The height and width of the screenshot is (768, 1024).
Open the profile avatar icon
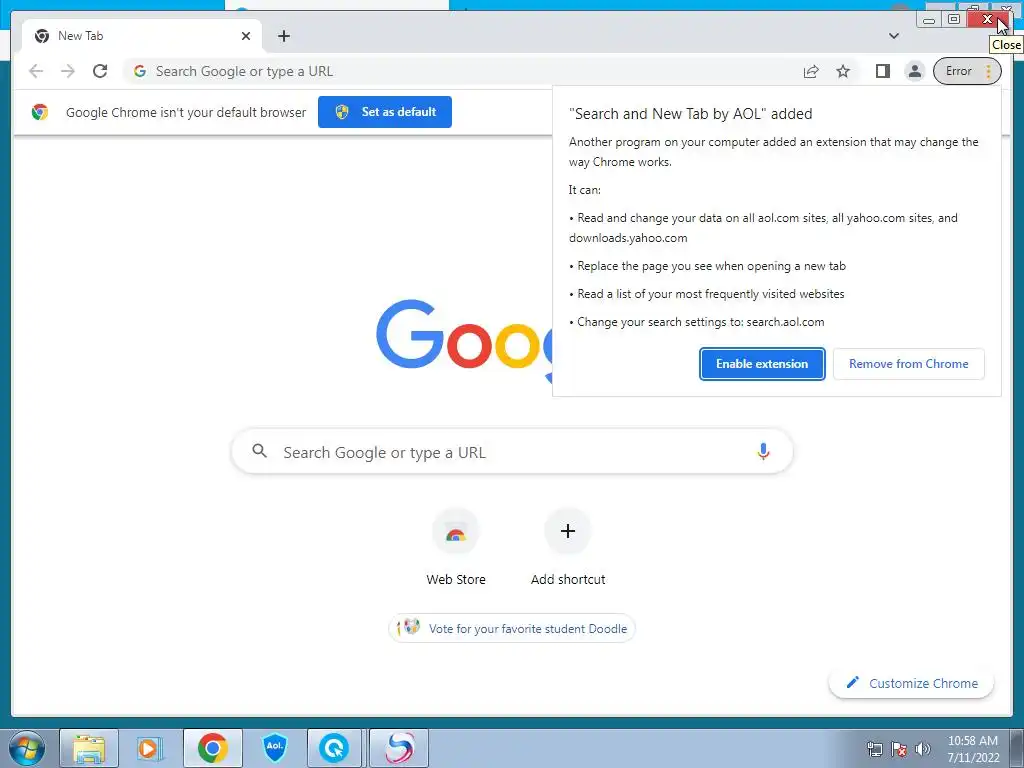(x=915, y=71)
